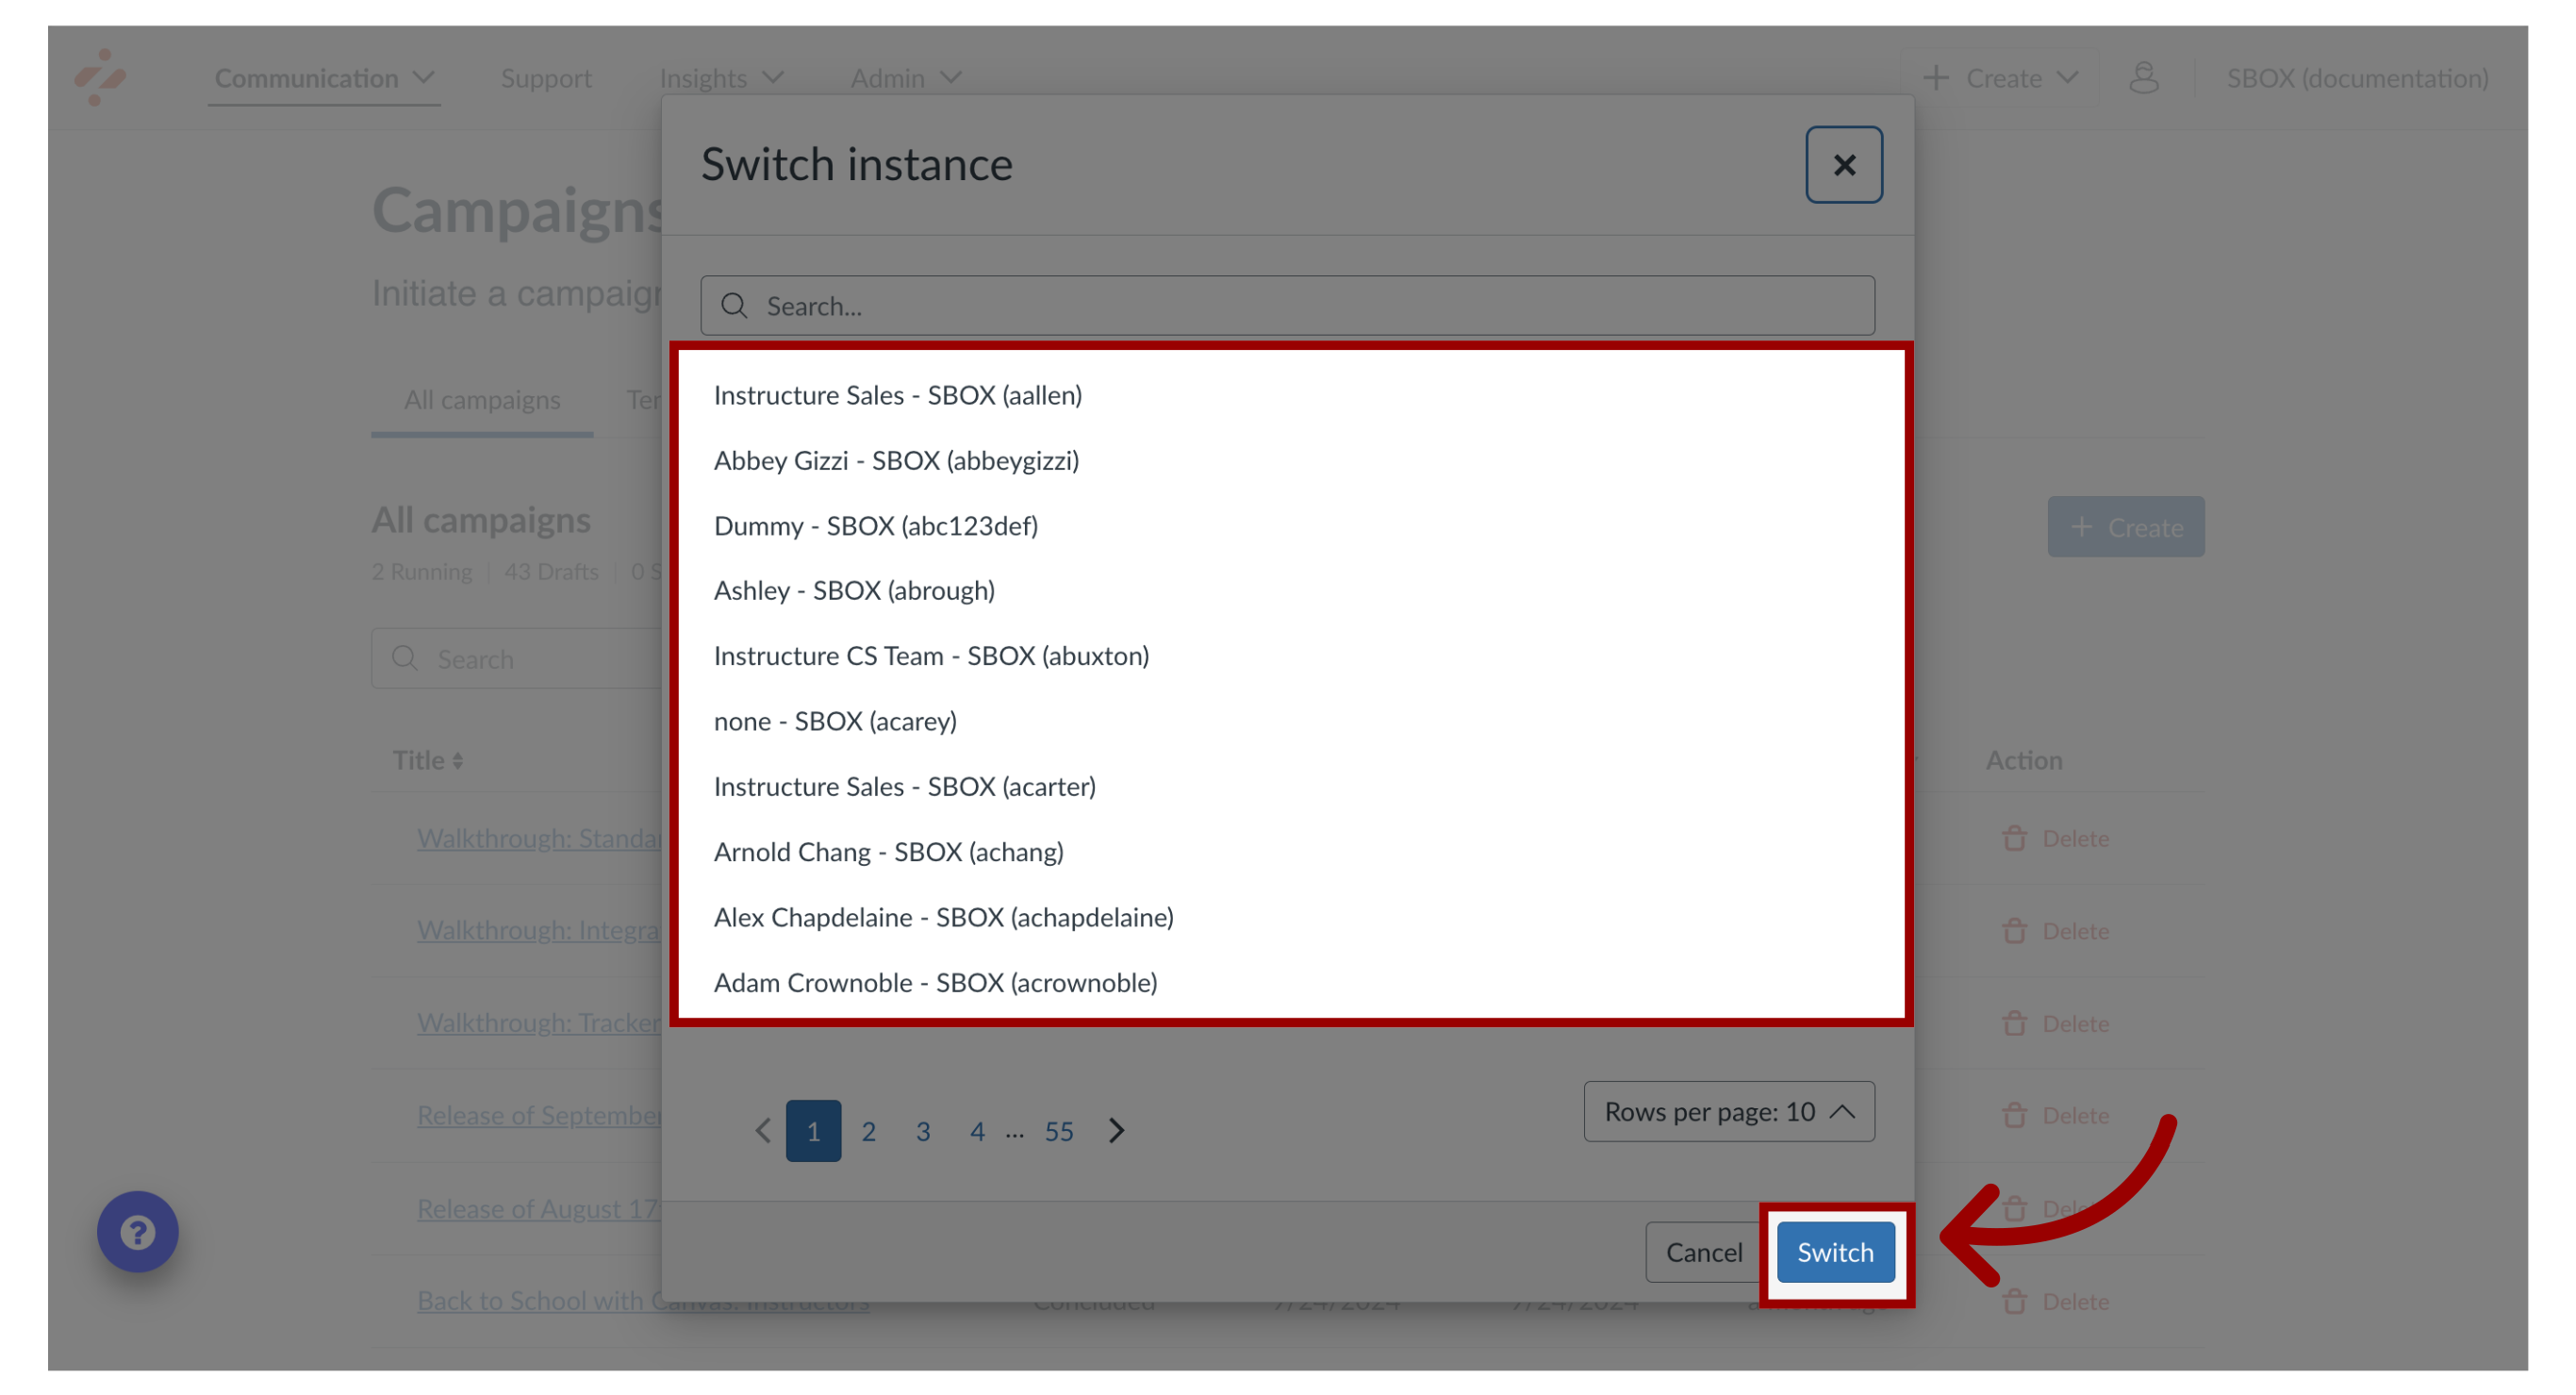
Task: Type in the instance search field
Action: 1288,306
